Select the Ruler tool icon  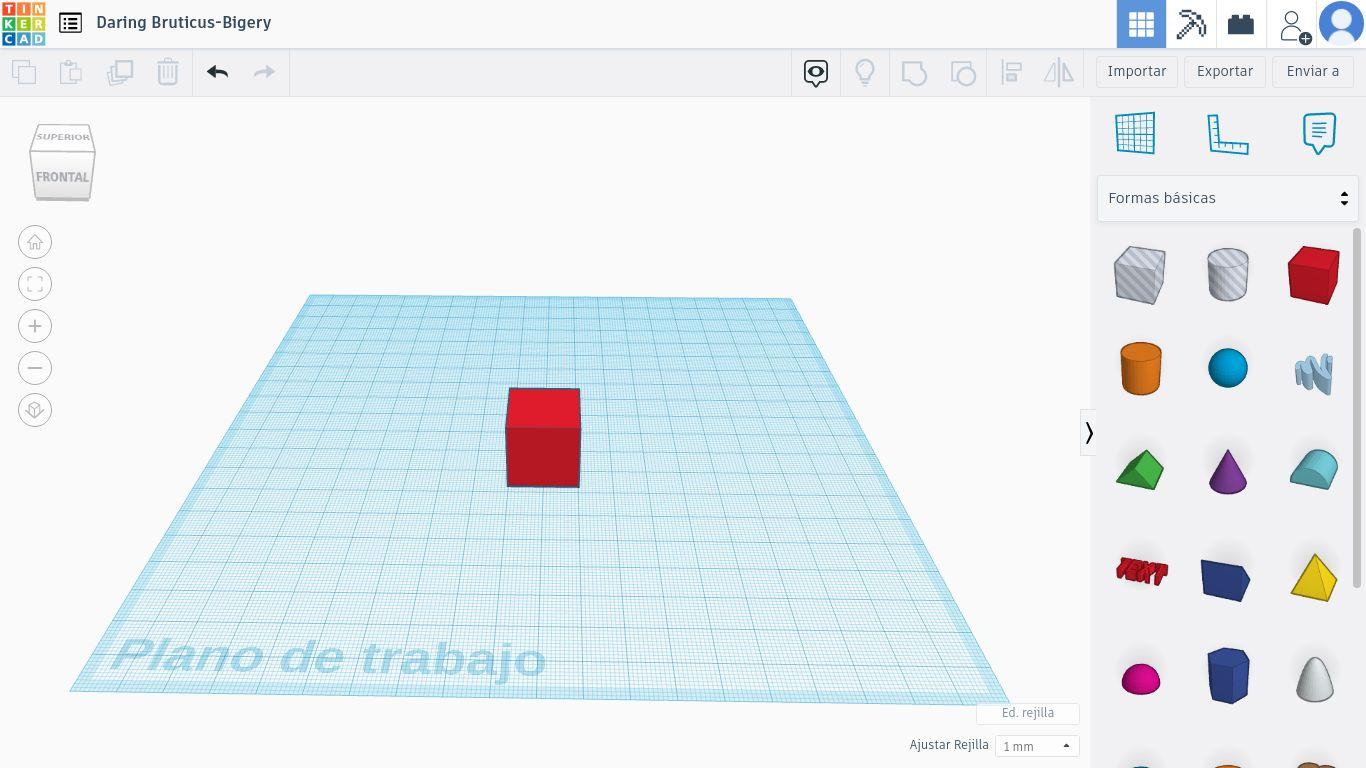tap(1228, 134)
